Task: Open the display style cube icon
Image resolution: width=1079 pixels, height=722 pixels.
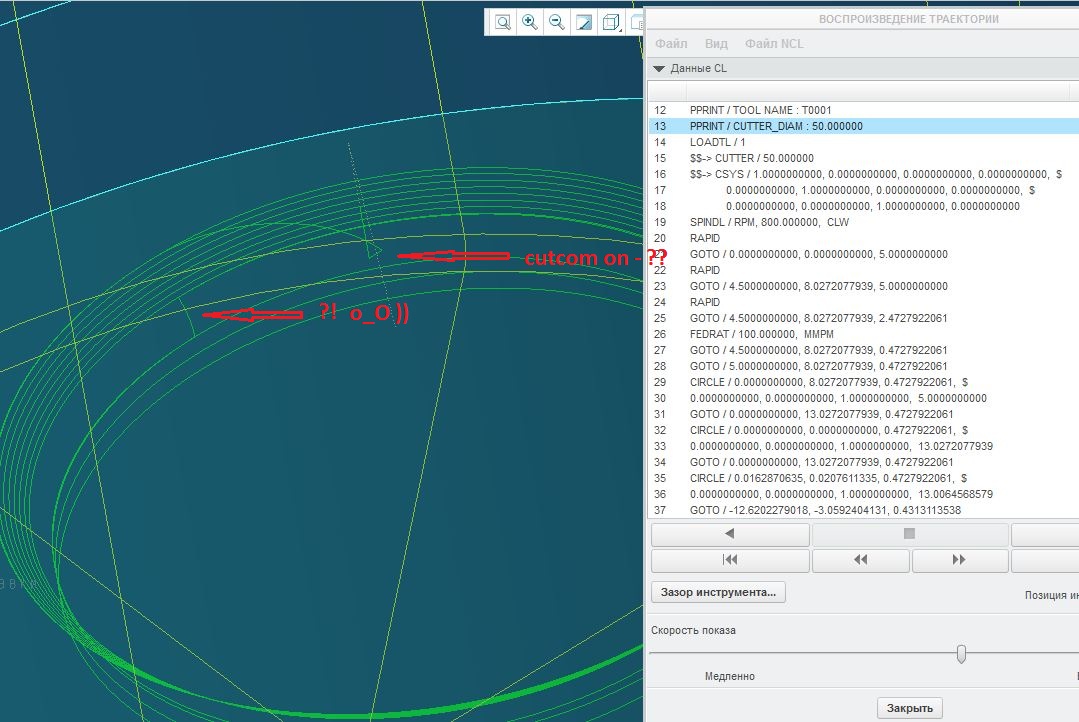Action: pyautogui.click(x=610, y=22)
